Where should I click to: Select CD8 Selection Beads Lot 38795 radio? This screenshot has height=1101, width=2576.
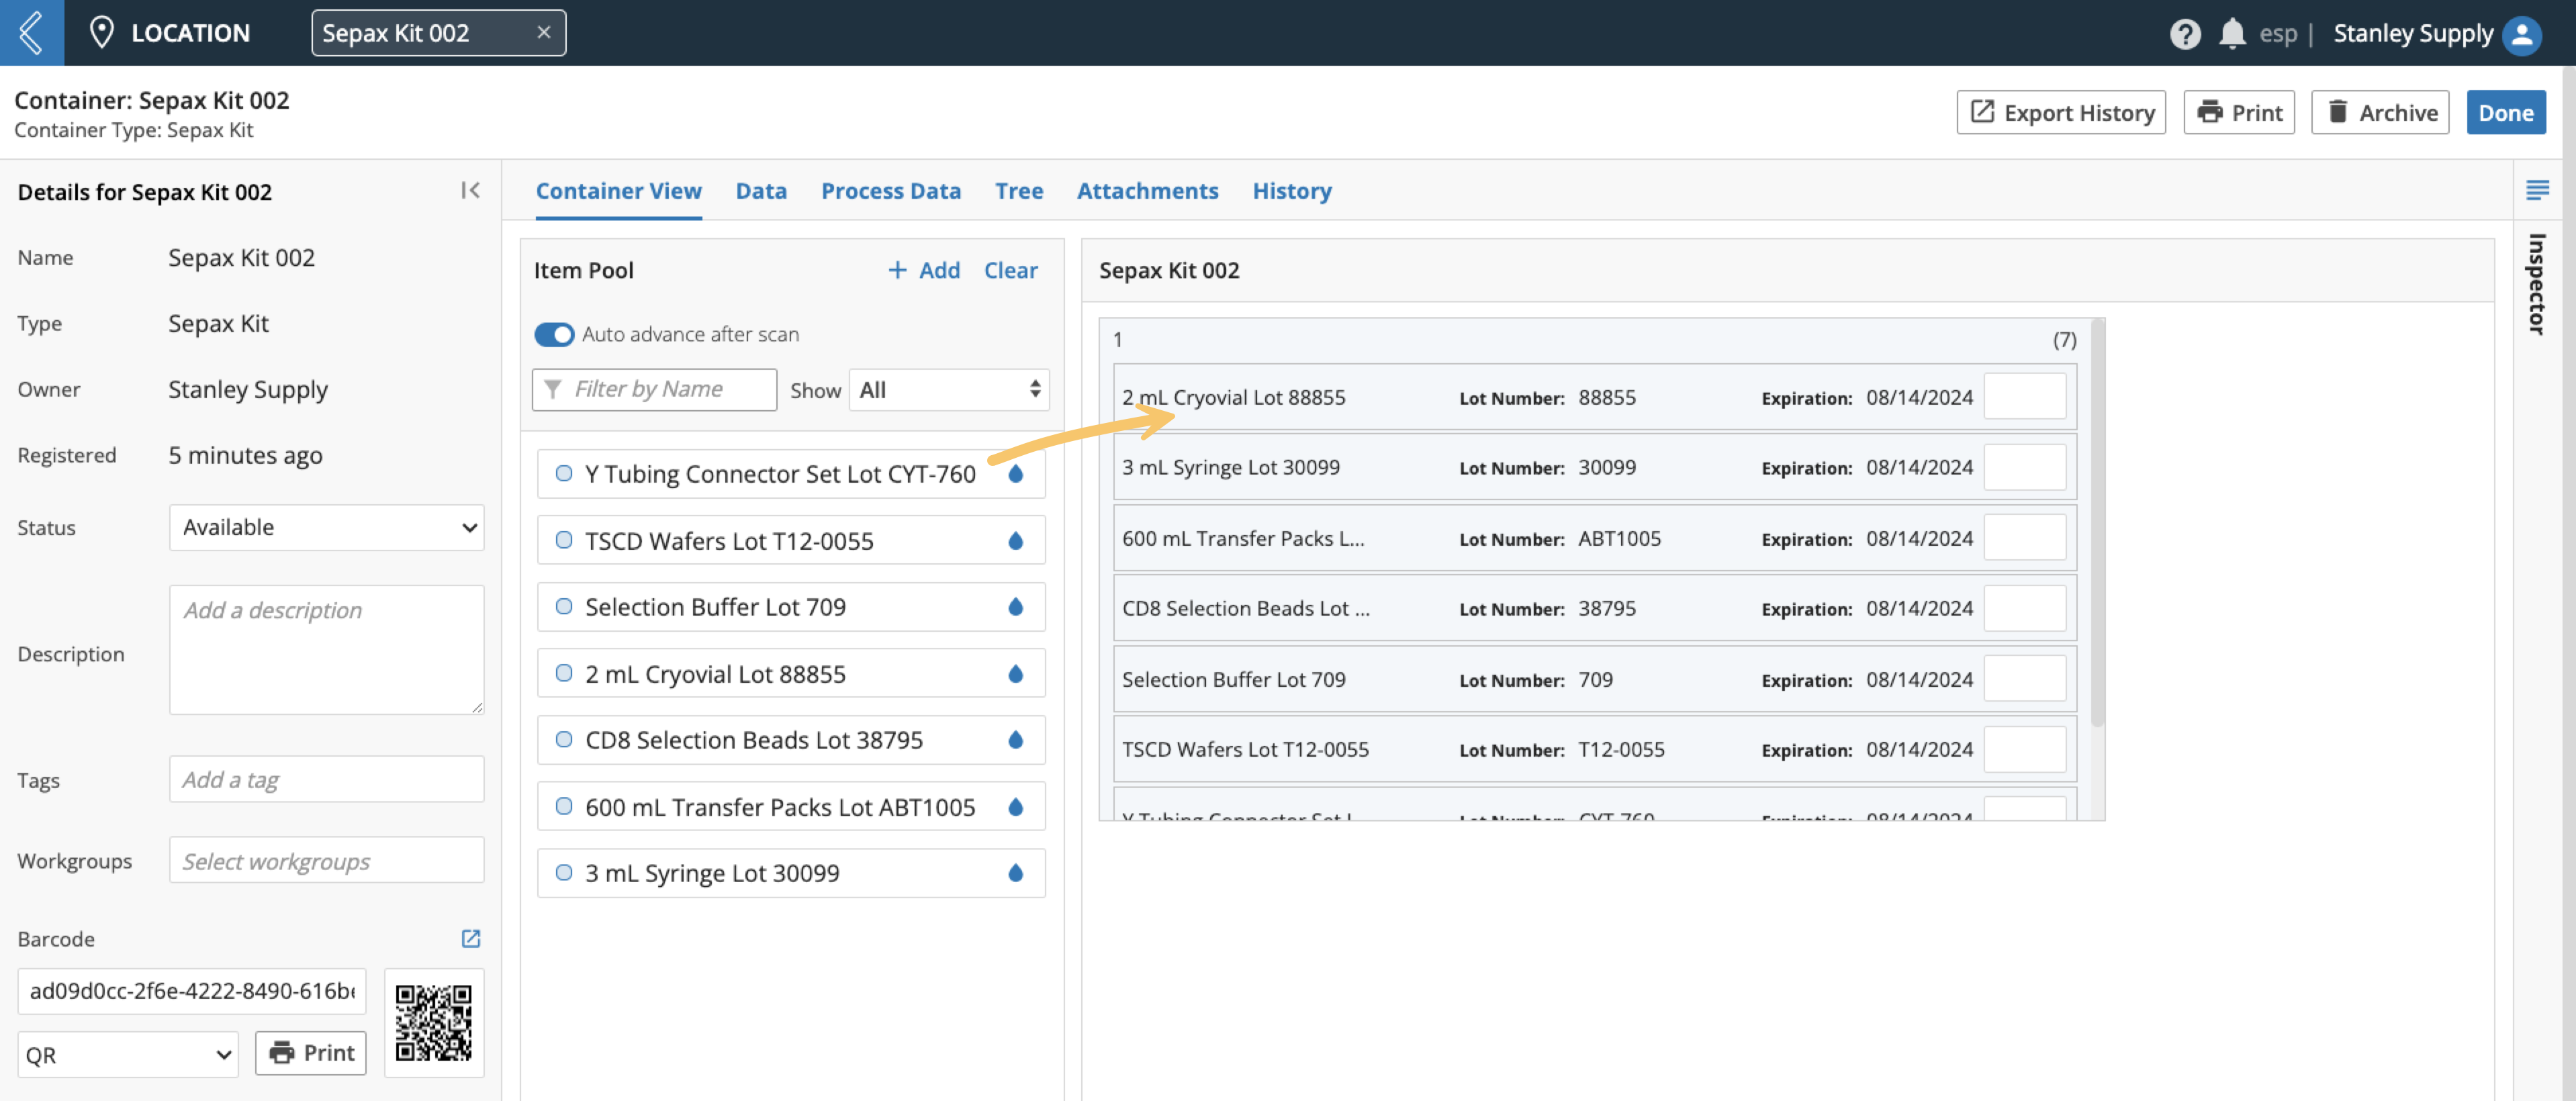564,739
